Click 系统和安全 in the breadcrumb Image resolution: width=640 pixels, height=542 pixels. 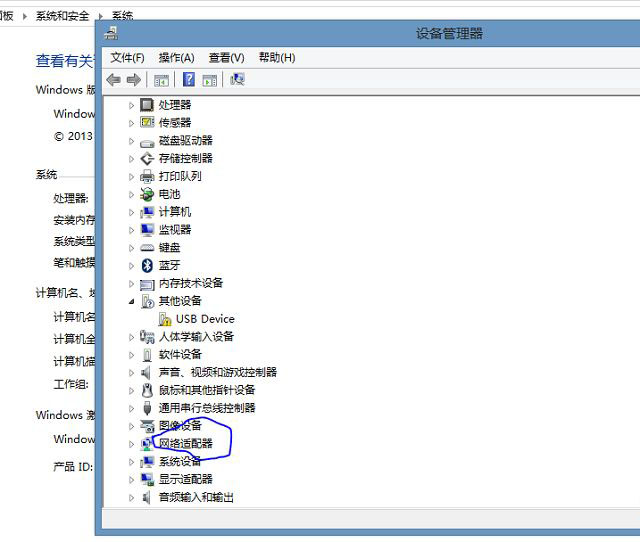coord(62,16)
